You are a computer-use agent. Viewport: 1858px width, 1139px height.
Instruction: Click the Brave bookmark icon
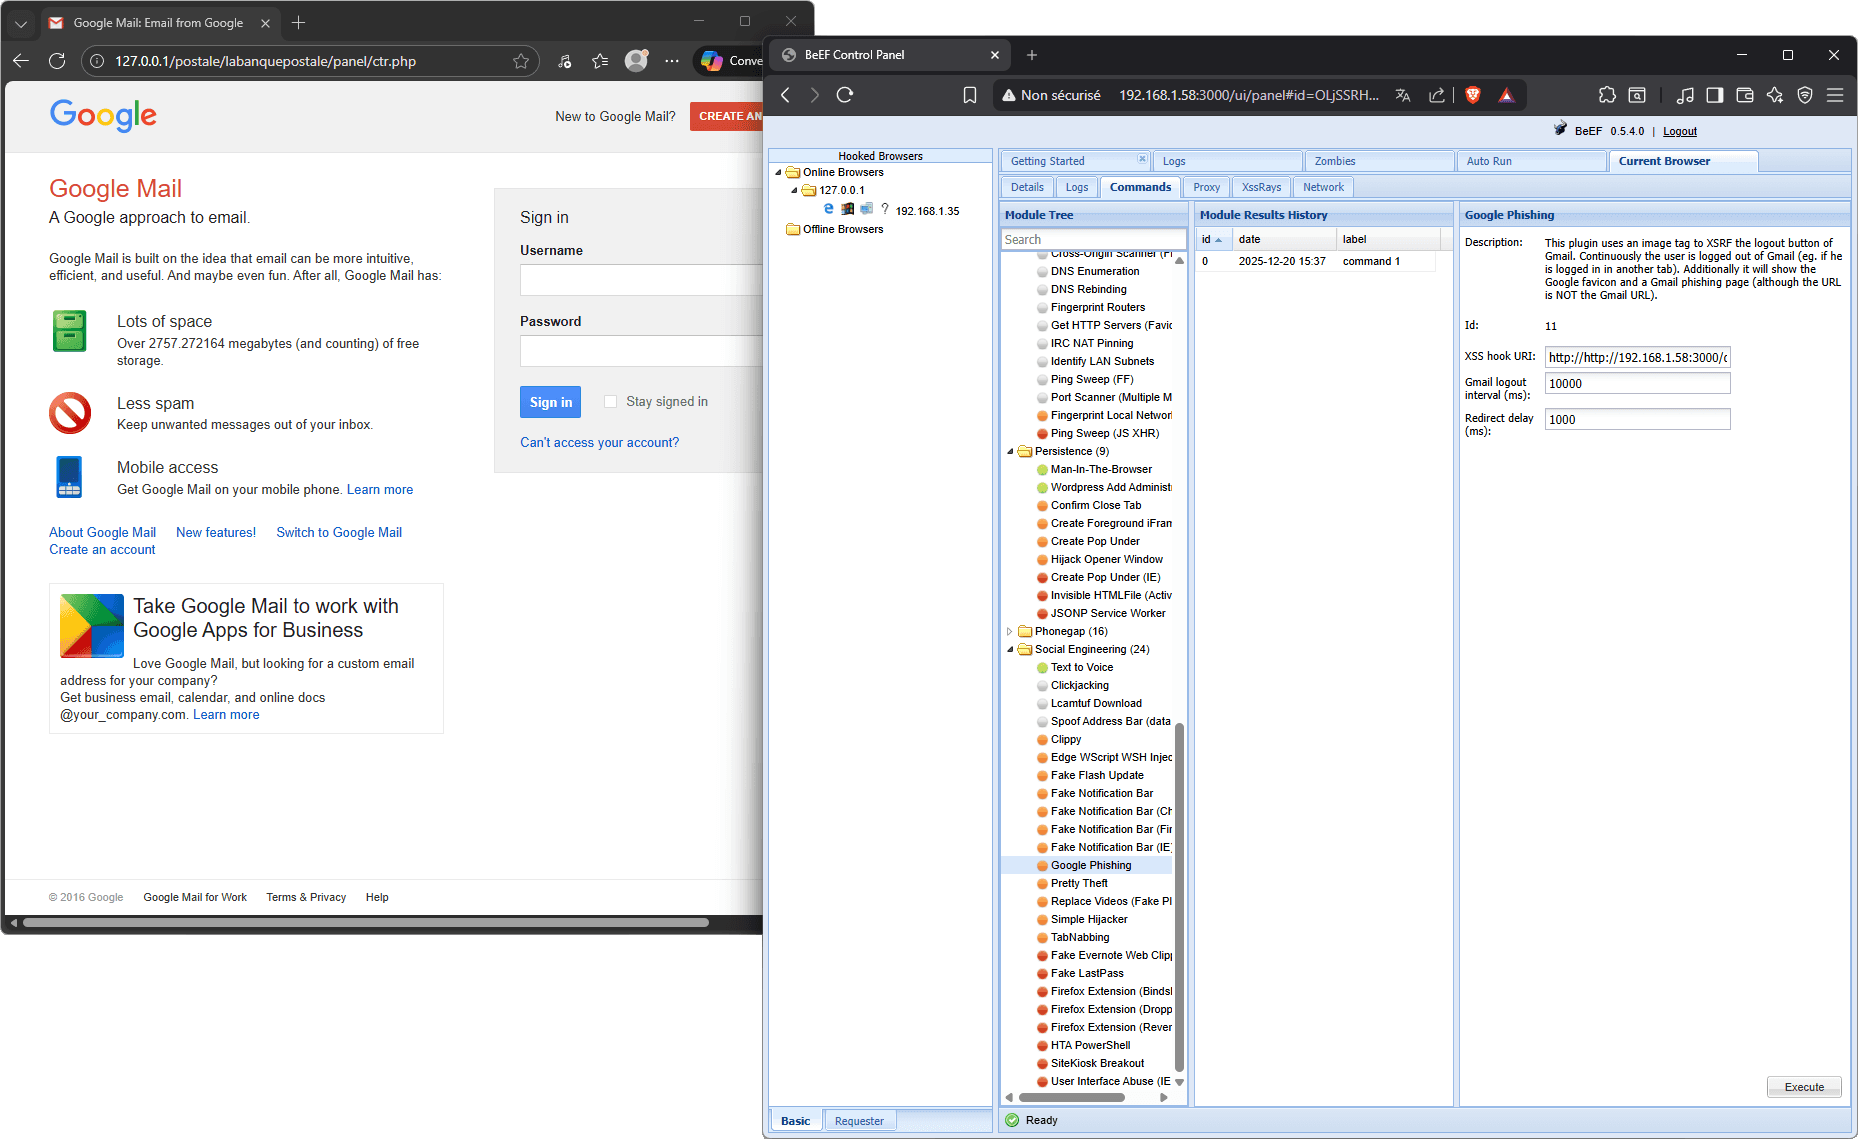tap(969, 95)
